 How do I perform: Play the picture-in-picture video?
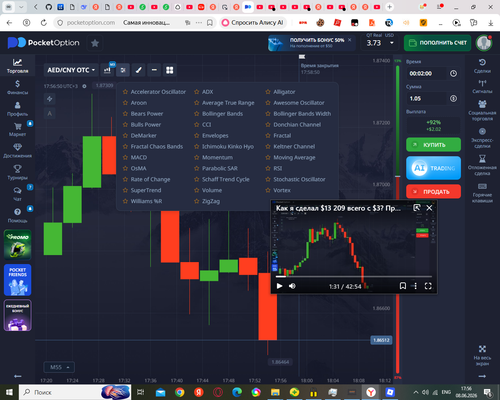pyautogui.click(x=279, y=286)
